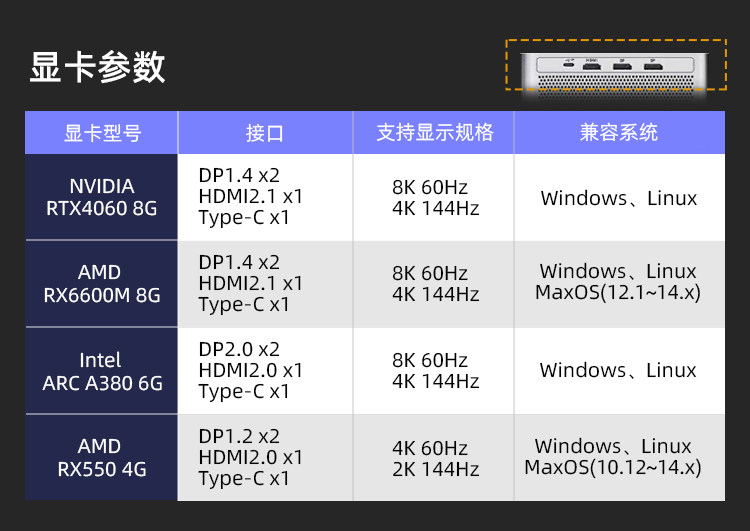Click the NVIDIA RTX4060 8G row label
The height and width of the screenshot is (531, 750).
pos(101,197)
